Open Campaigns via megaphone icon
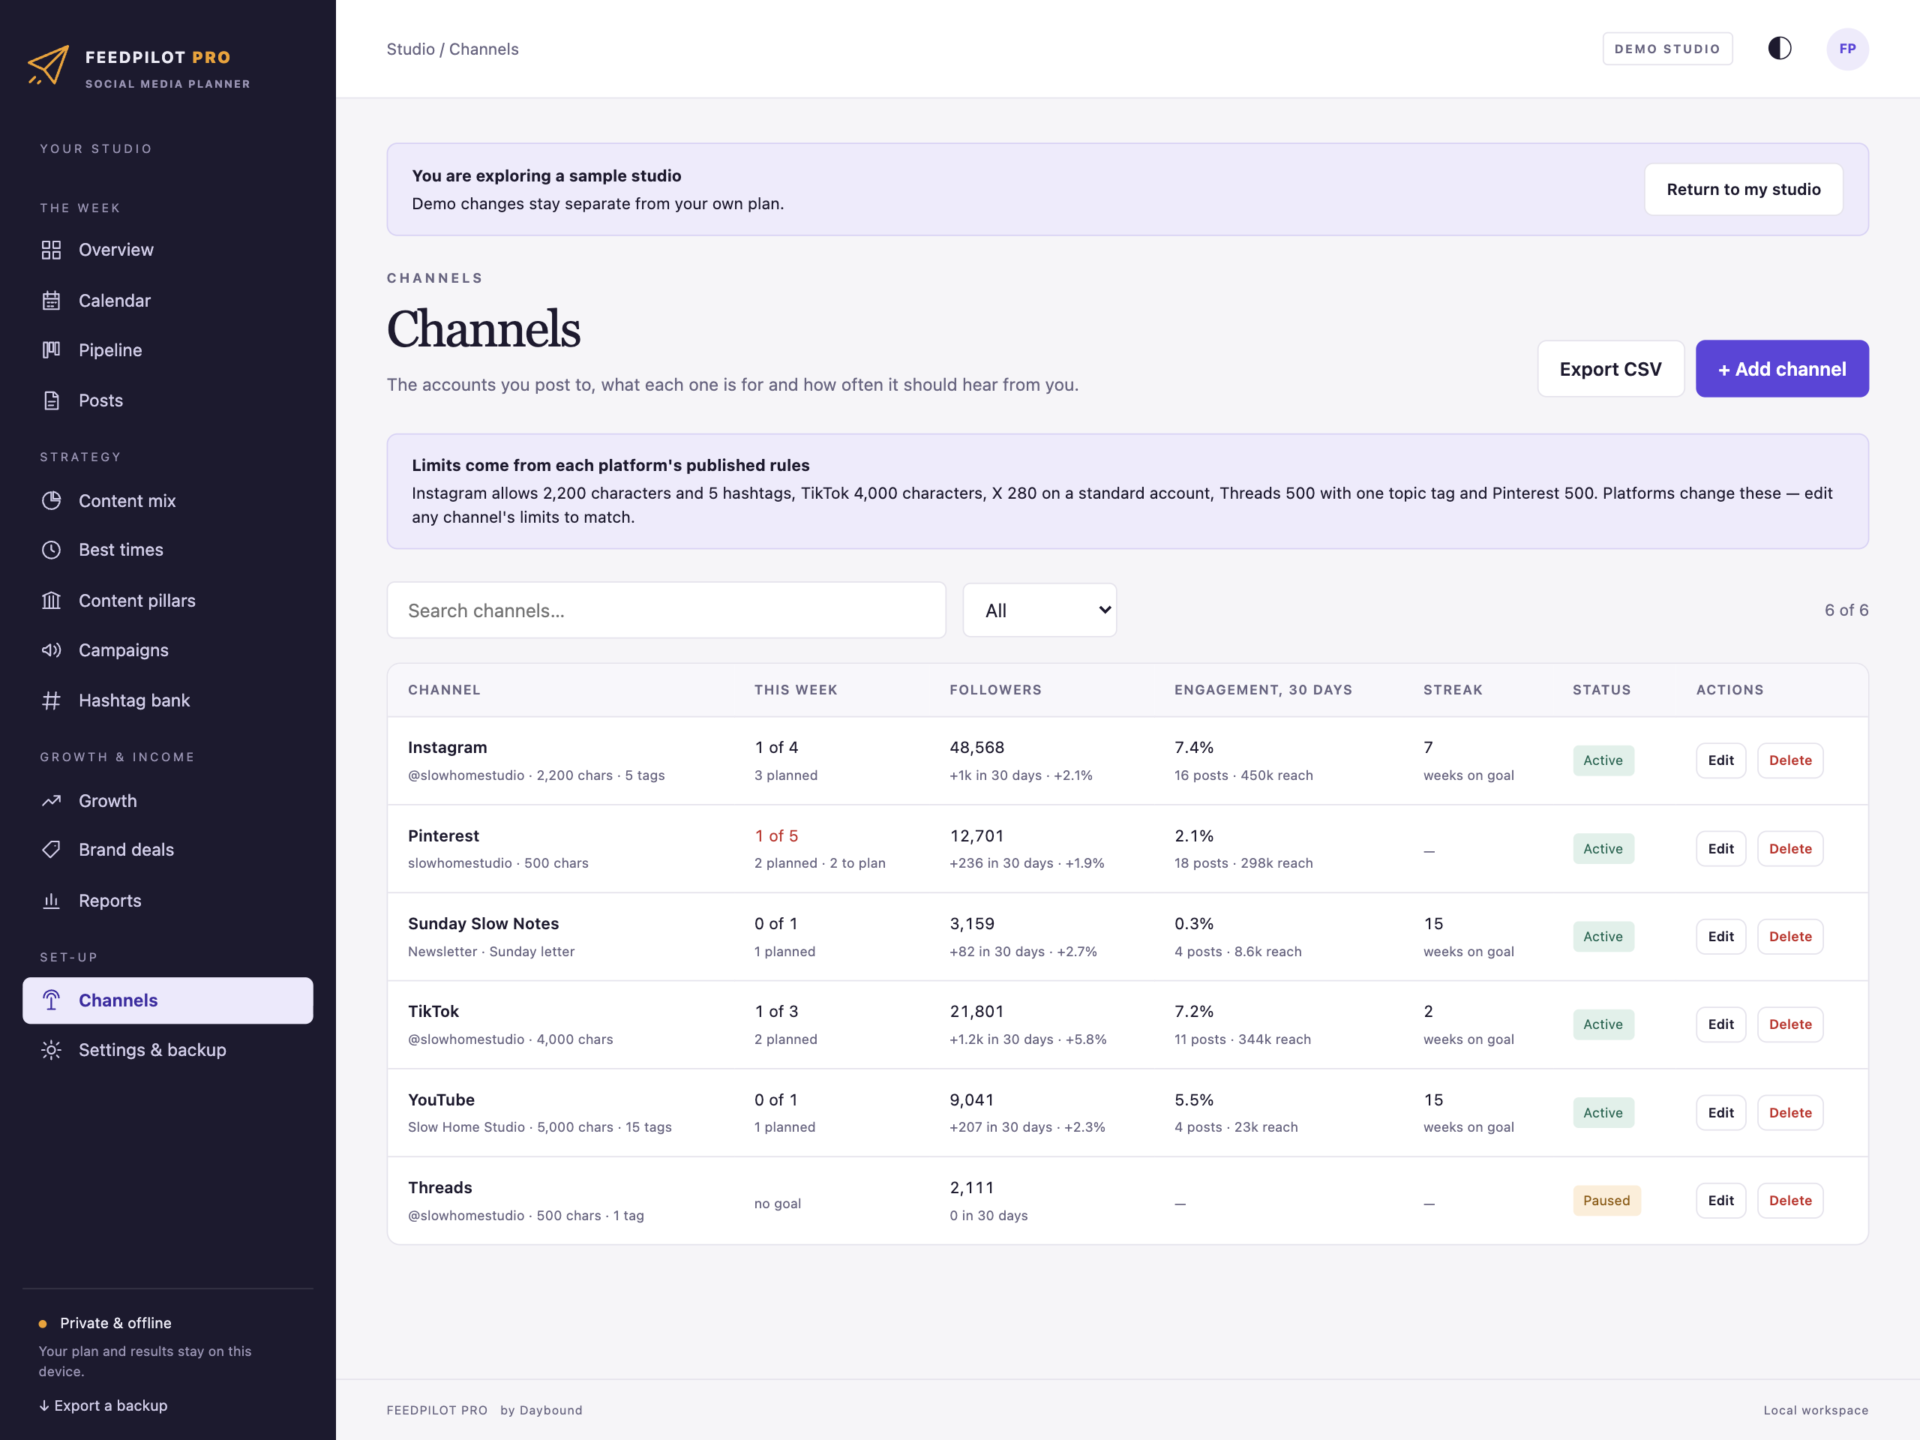The width and height of the screenshot is (1920, 1440). pyautogui.click(x=51, y=650)
